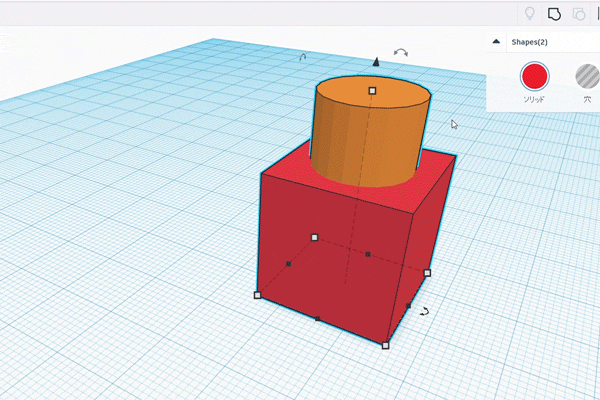Click the curved rotation arrow right of cone
This screenshot has height=400, width=600.
point(401,52)
